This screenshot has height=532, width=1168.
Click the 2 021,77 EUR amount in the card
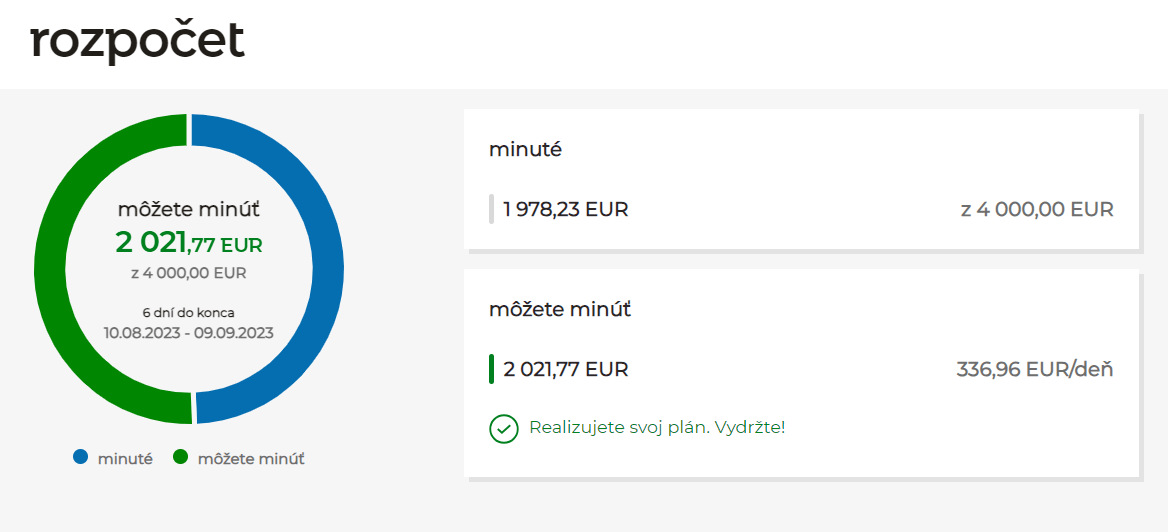(x=566, y=369)
